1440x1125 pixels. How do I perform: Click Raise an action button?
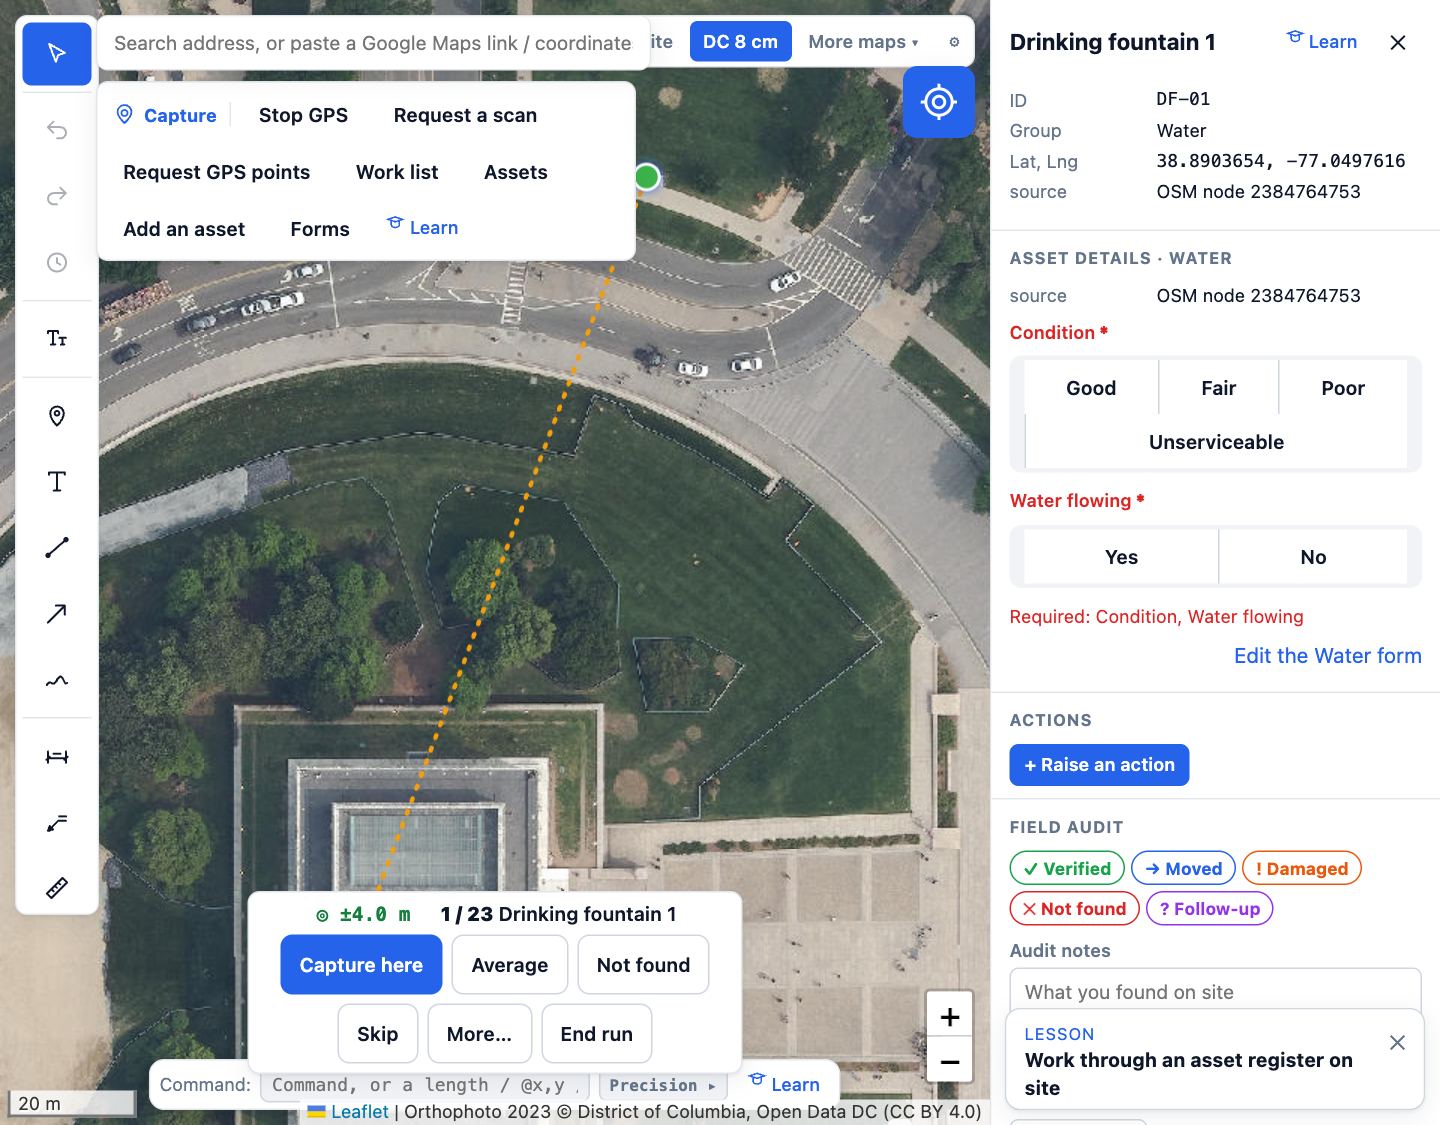(1099, 765)
